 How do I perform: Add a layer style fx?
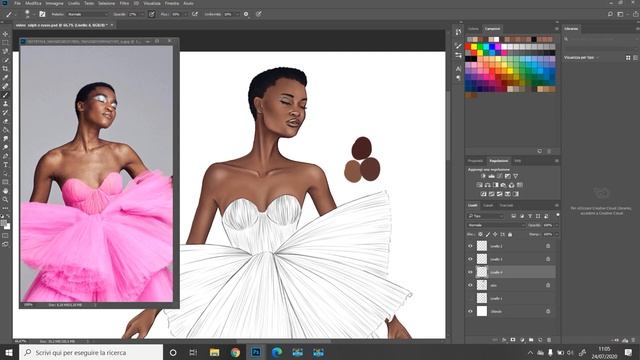(504, 340)
